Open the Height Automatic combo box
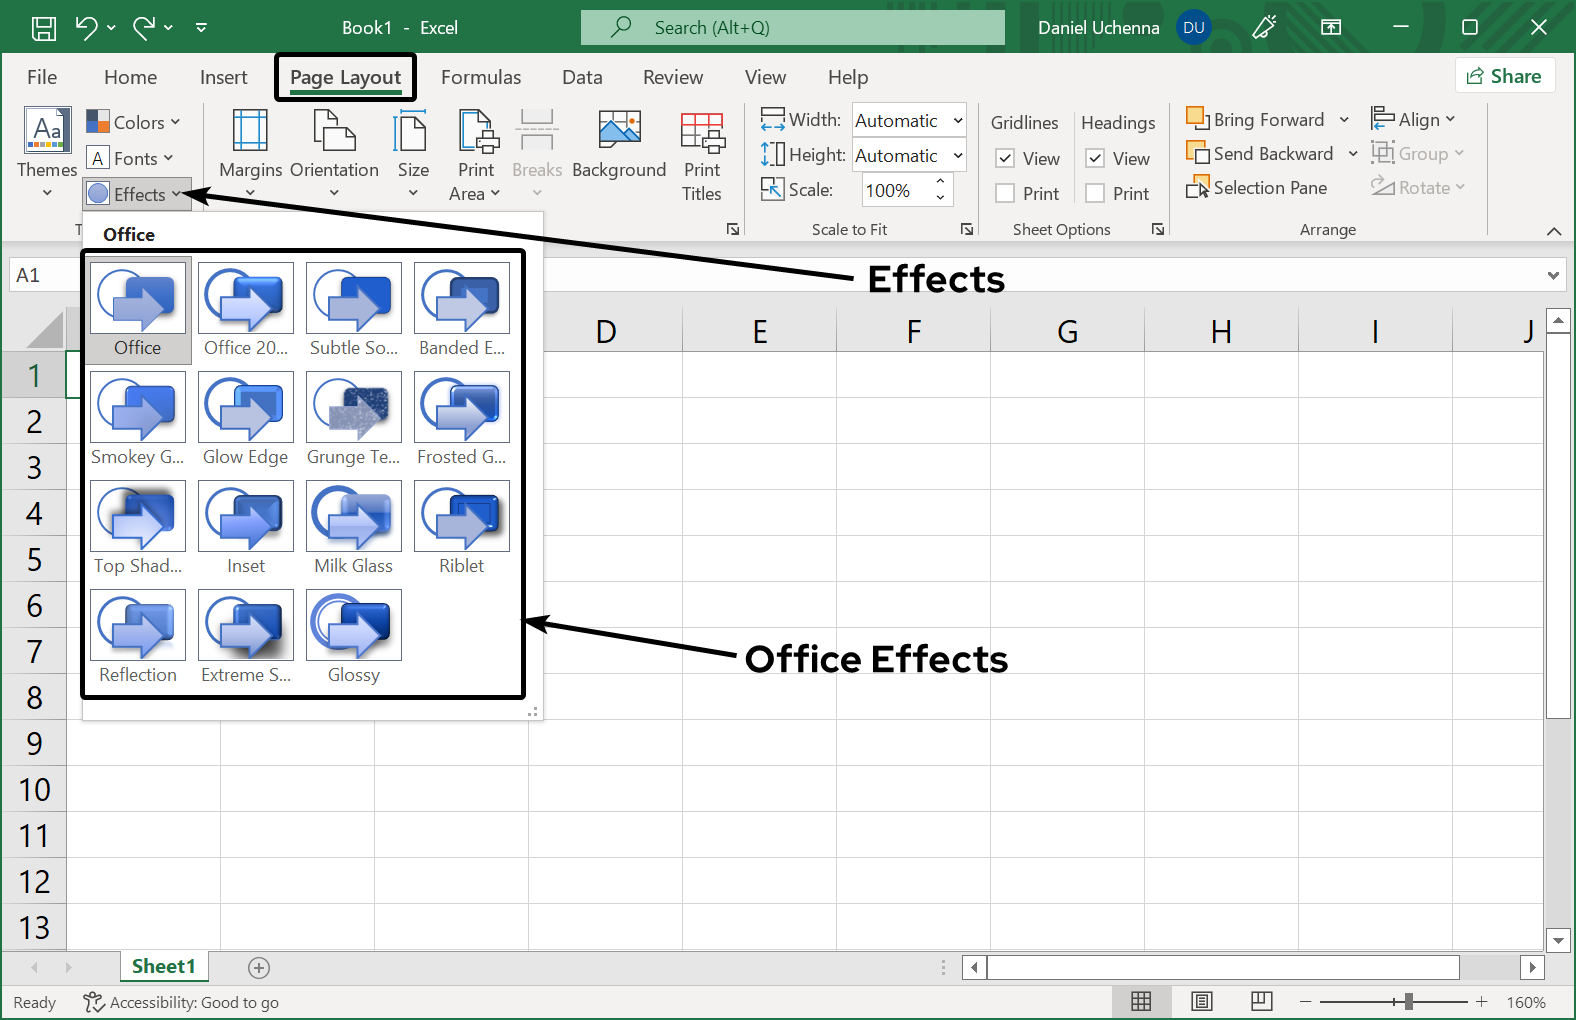The height and width of the screenshot is (1020, 1576). click(x=909, y=156)
